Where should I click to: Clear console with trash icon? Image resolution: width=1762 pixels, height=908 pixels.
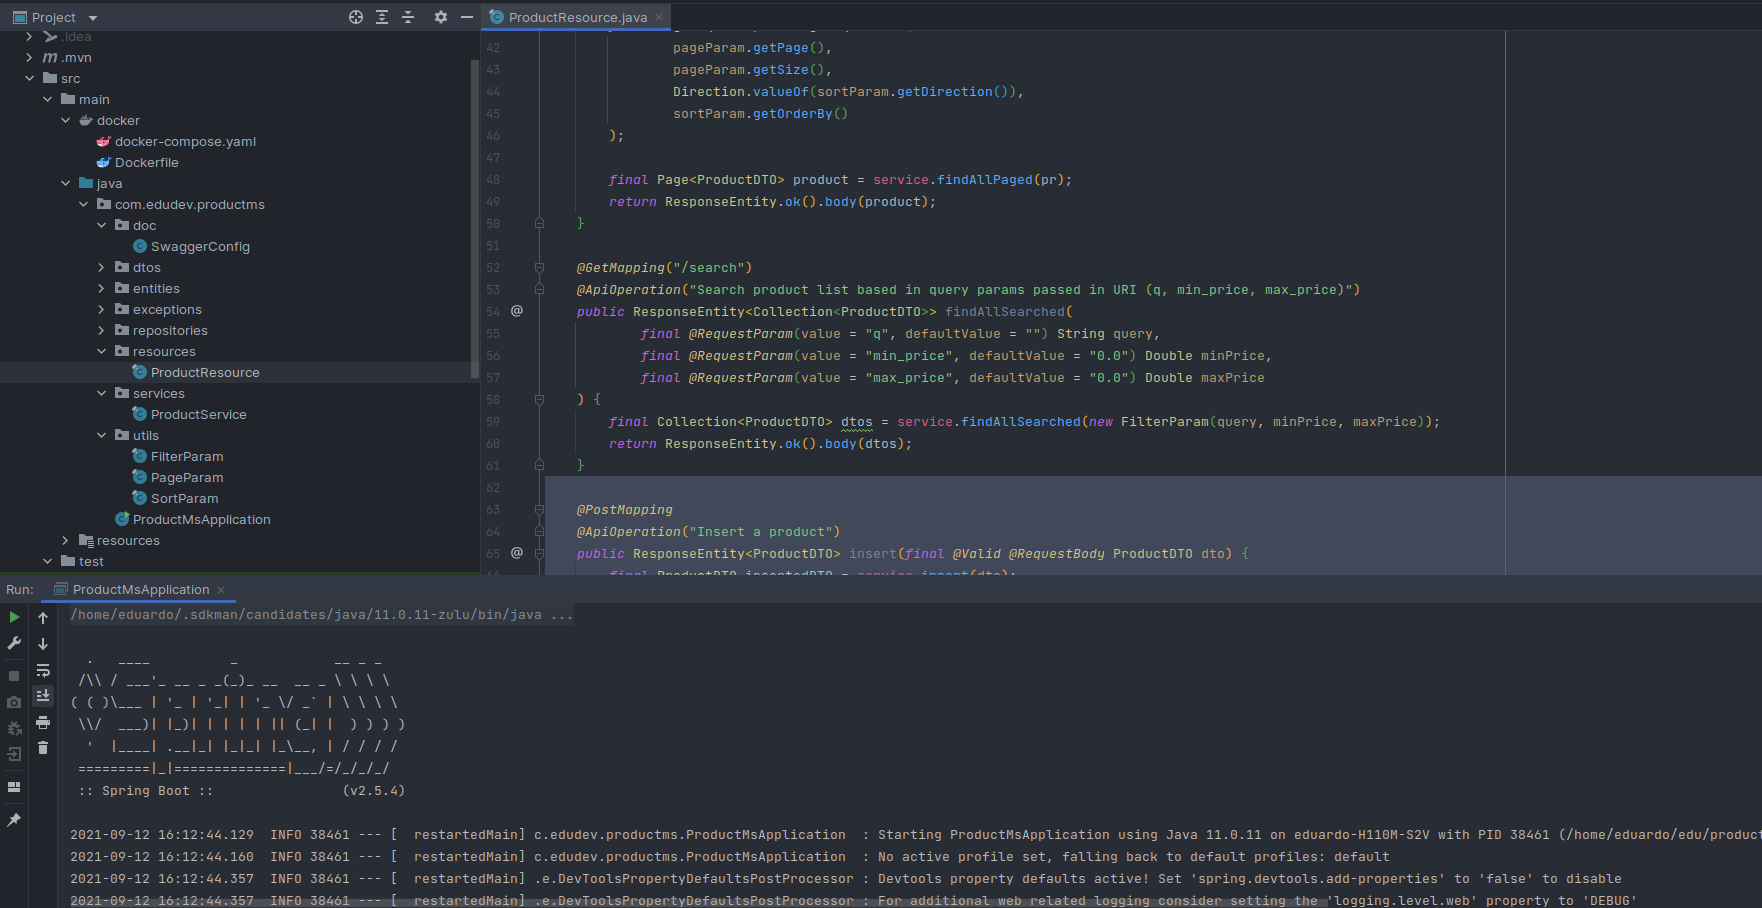coord(43,747)
